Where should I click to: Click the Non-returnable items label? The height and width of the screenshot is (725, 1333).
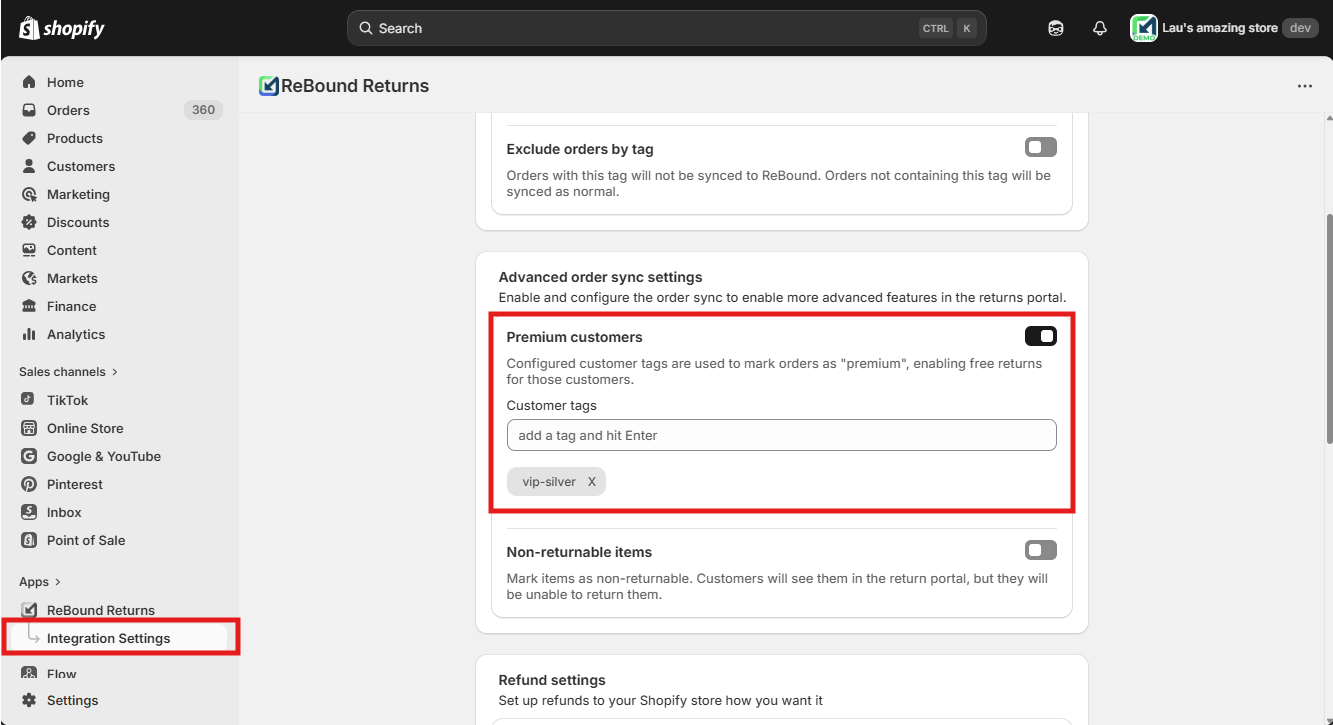(x=579, y=552)
